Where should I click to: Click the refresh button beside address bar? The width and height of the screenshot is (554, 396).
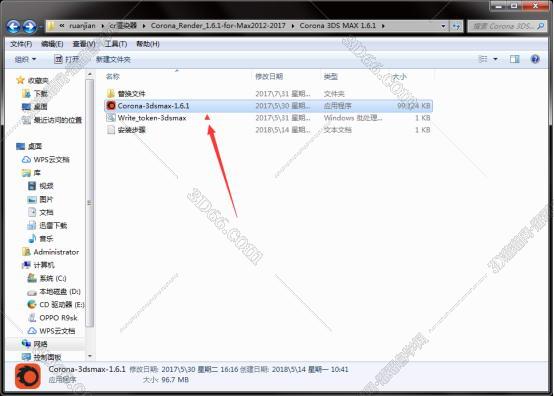pos(456,26)
